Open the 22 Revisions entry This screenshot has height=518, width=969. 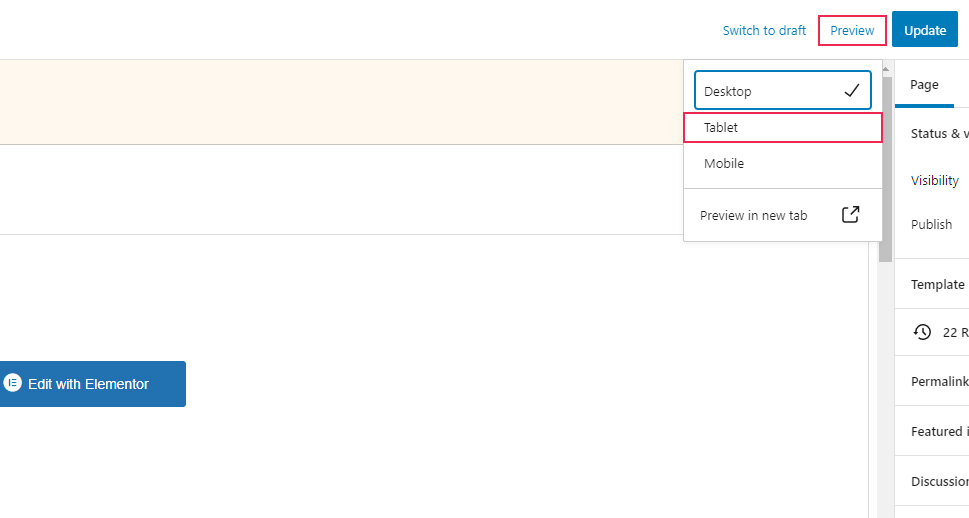click(954, 332)
